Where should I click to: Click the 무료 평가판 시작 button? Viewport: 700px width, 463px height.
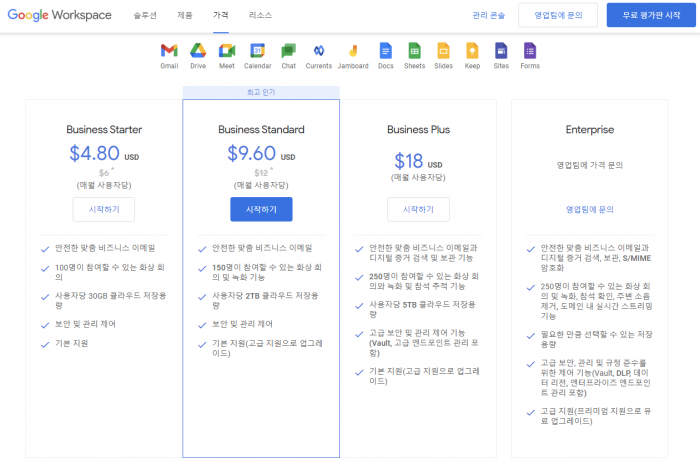pos(644,16)
